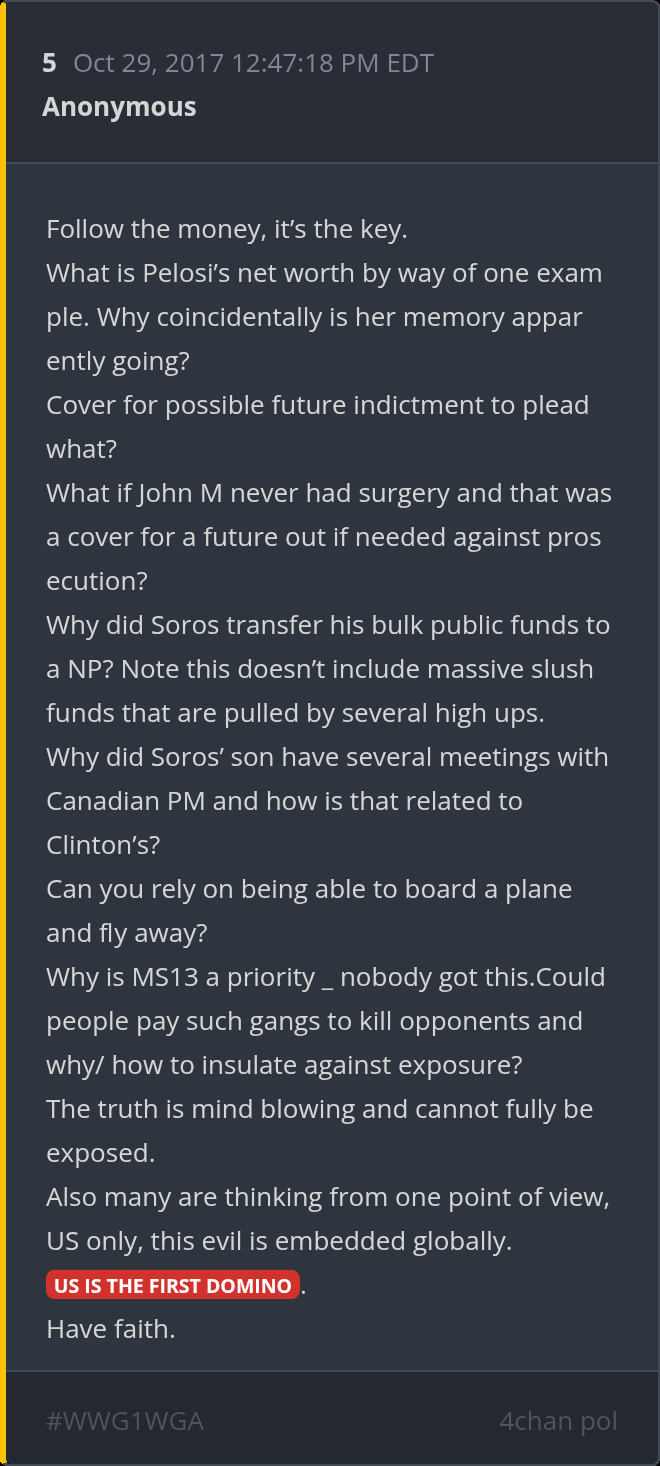Click the line "Why did Soros transfer his bulk"
This screenshot has width=660, height=1466.
327,625
